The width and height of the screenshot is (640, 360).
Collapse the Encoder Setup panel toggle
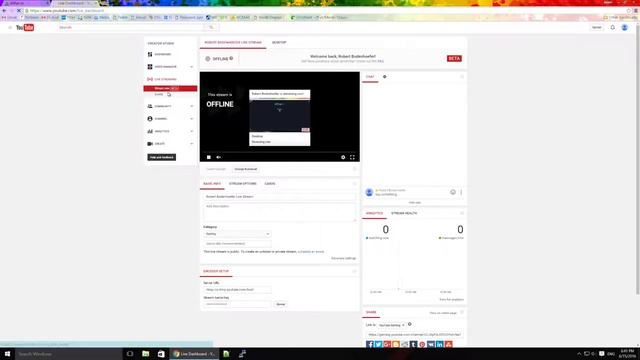pyautogui.click(x=354, y=271)
